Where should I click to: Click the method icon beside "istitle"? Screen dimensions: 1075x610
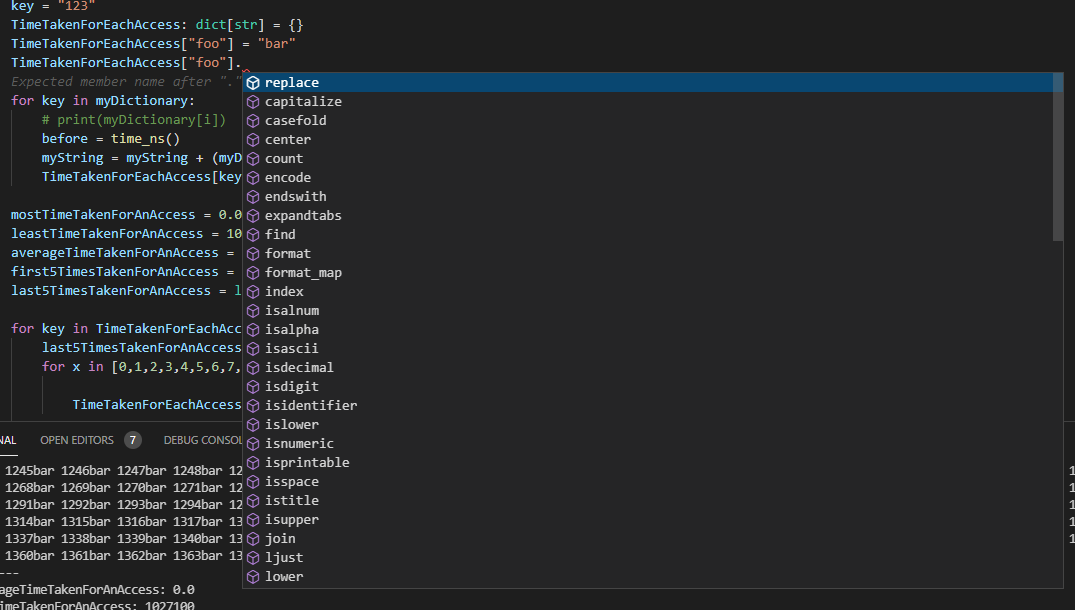[x=252, y=500]
